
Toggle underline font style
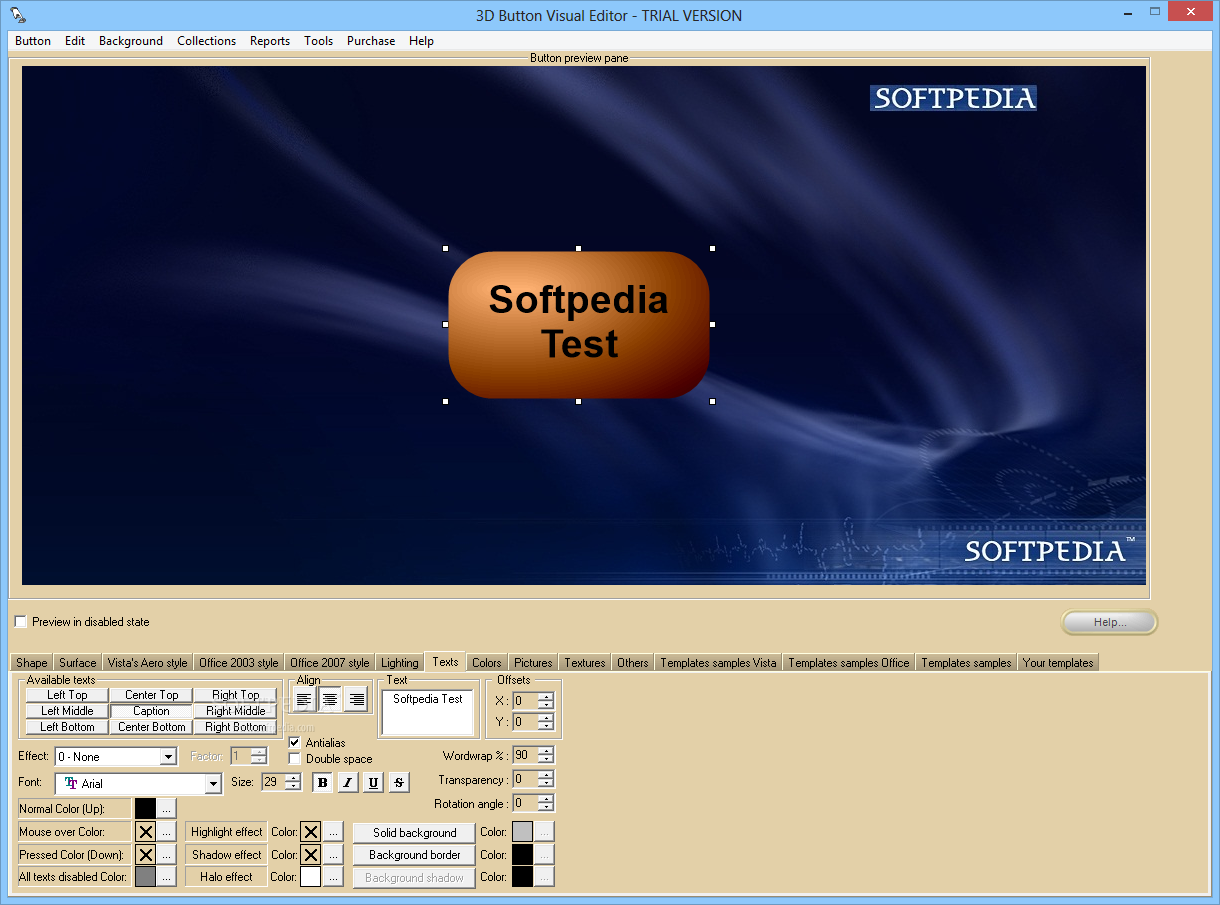pos(373,783)
